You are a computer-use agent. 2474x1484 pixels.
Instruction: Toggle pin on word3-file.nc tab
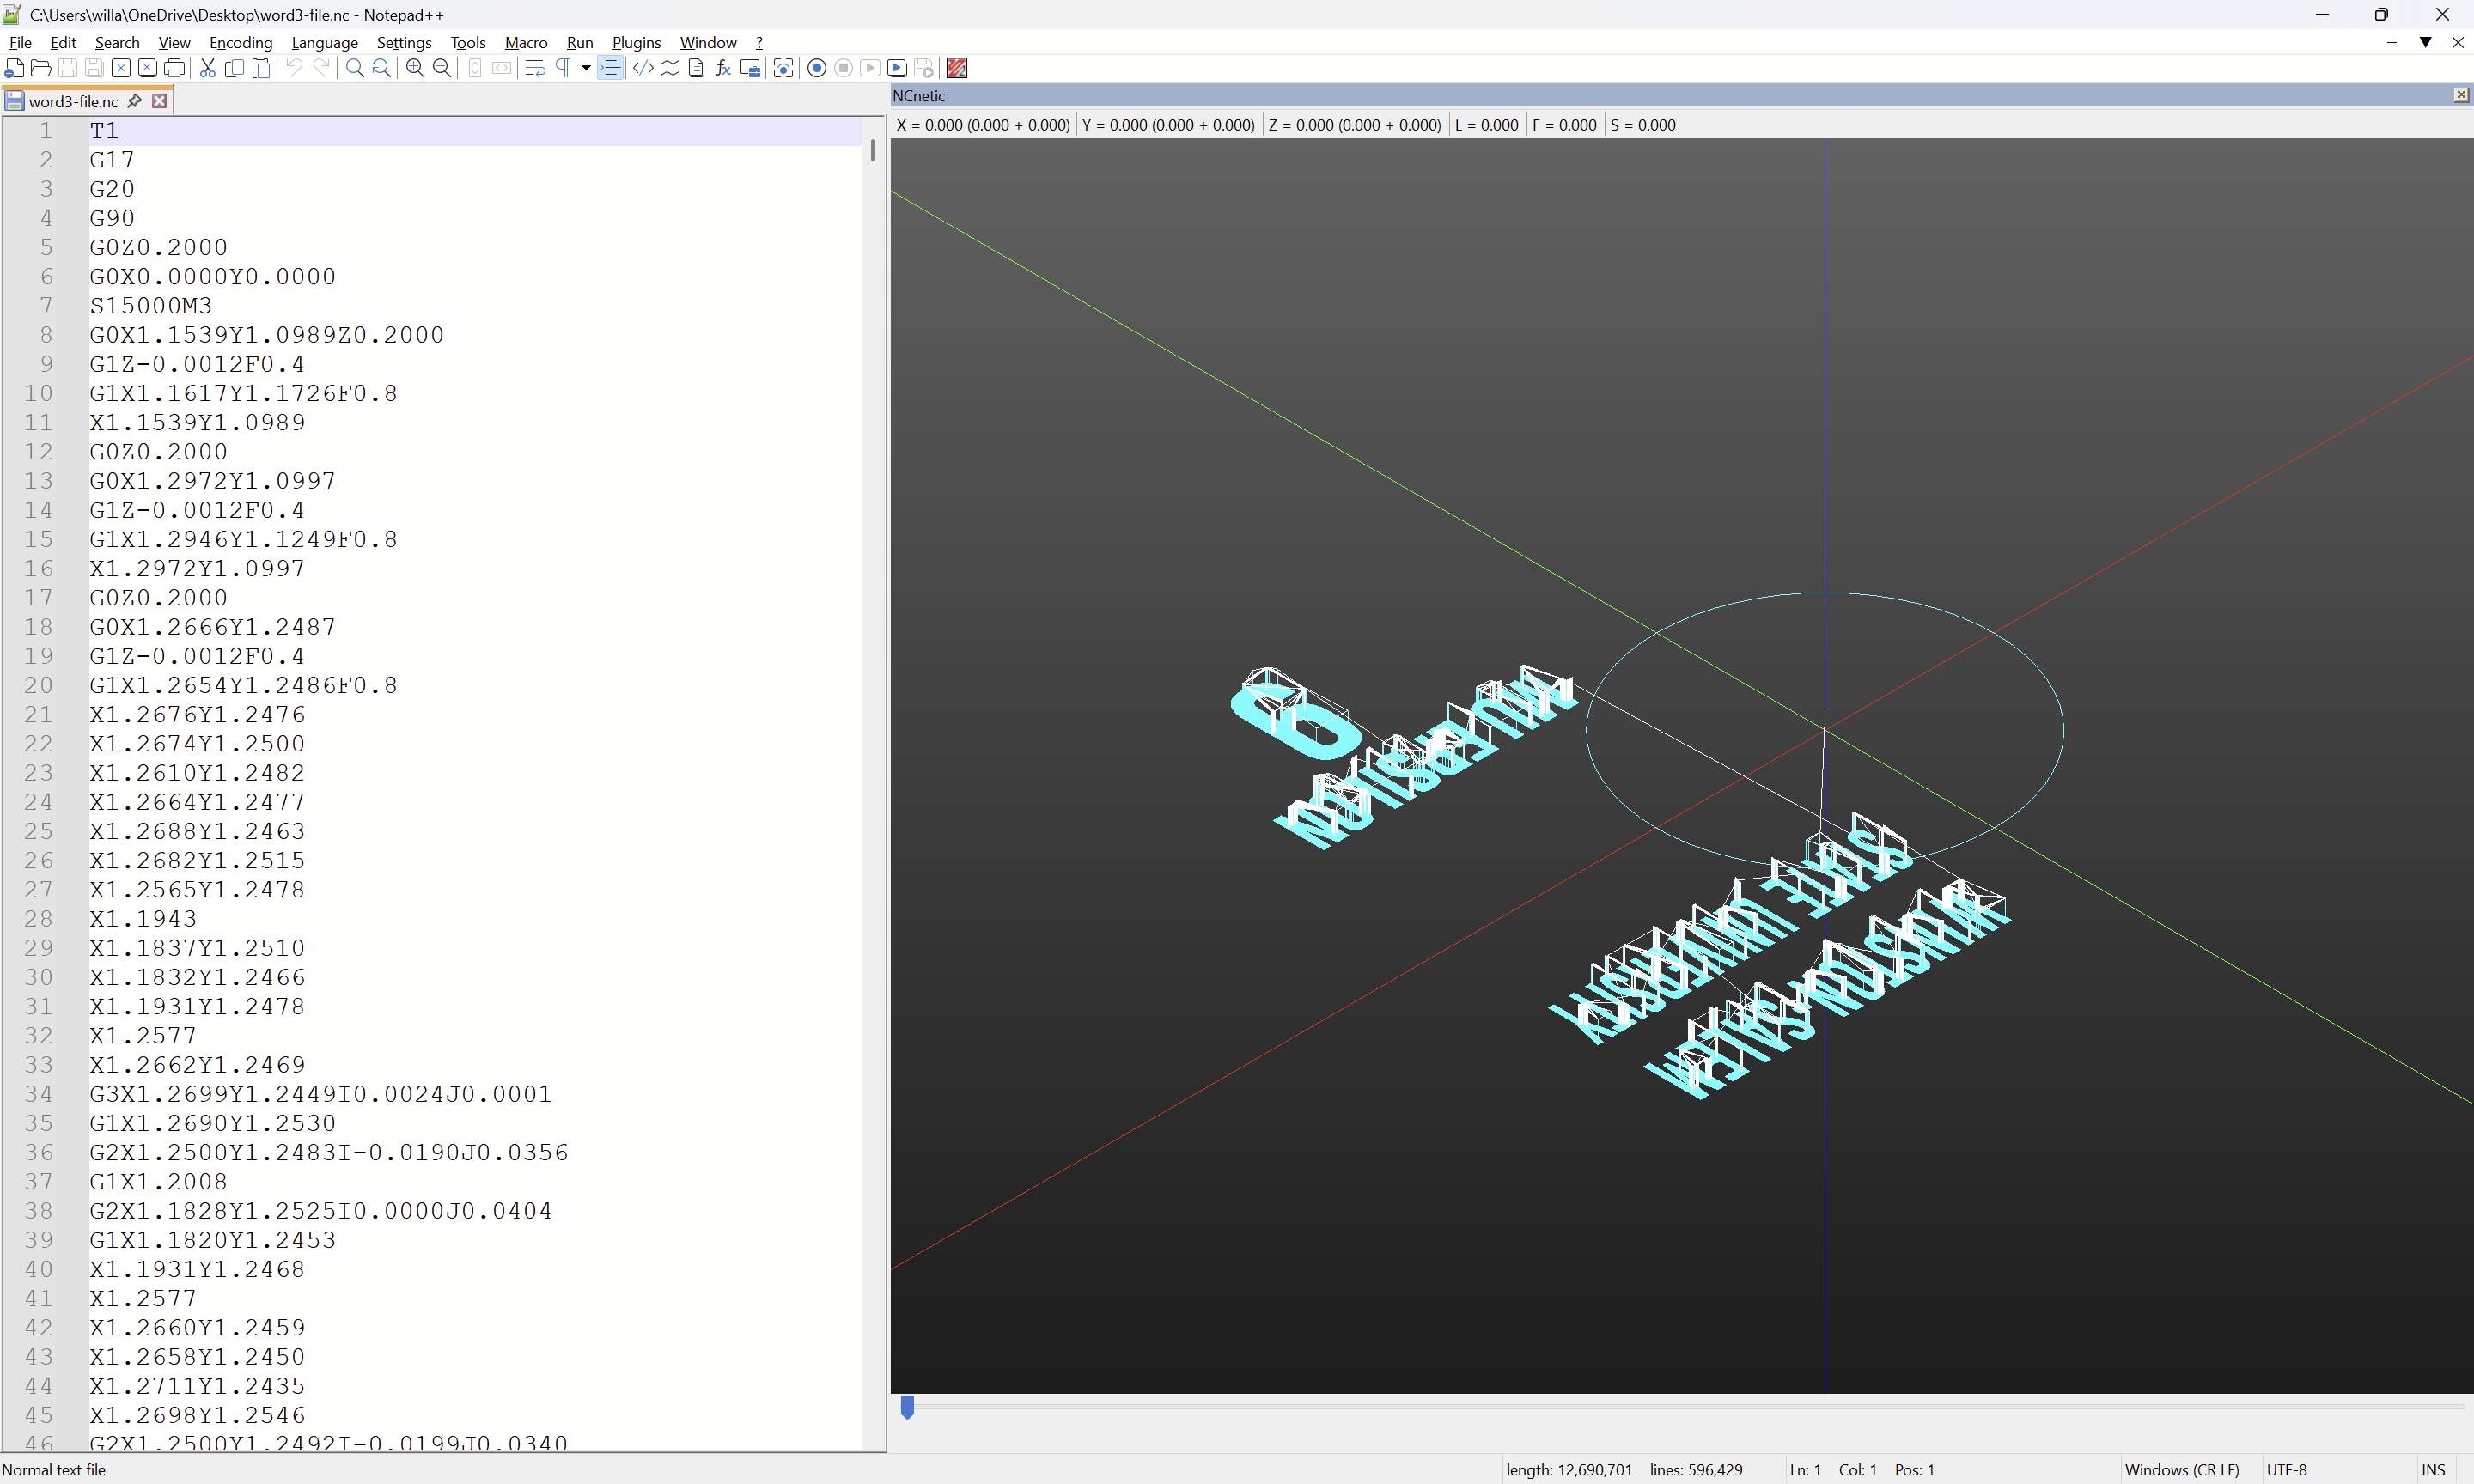tap(135, 101)
